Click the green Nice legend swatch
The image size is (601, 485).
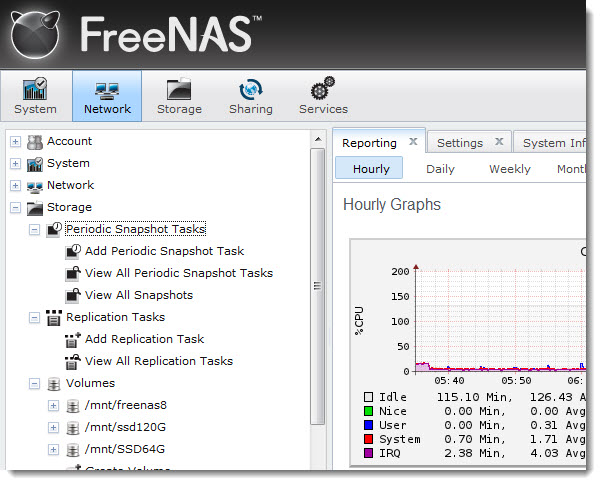(x=368, y=411)
